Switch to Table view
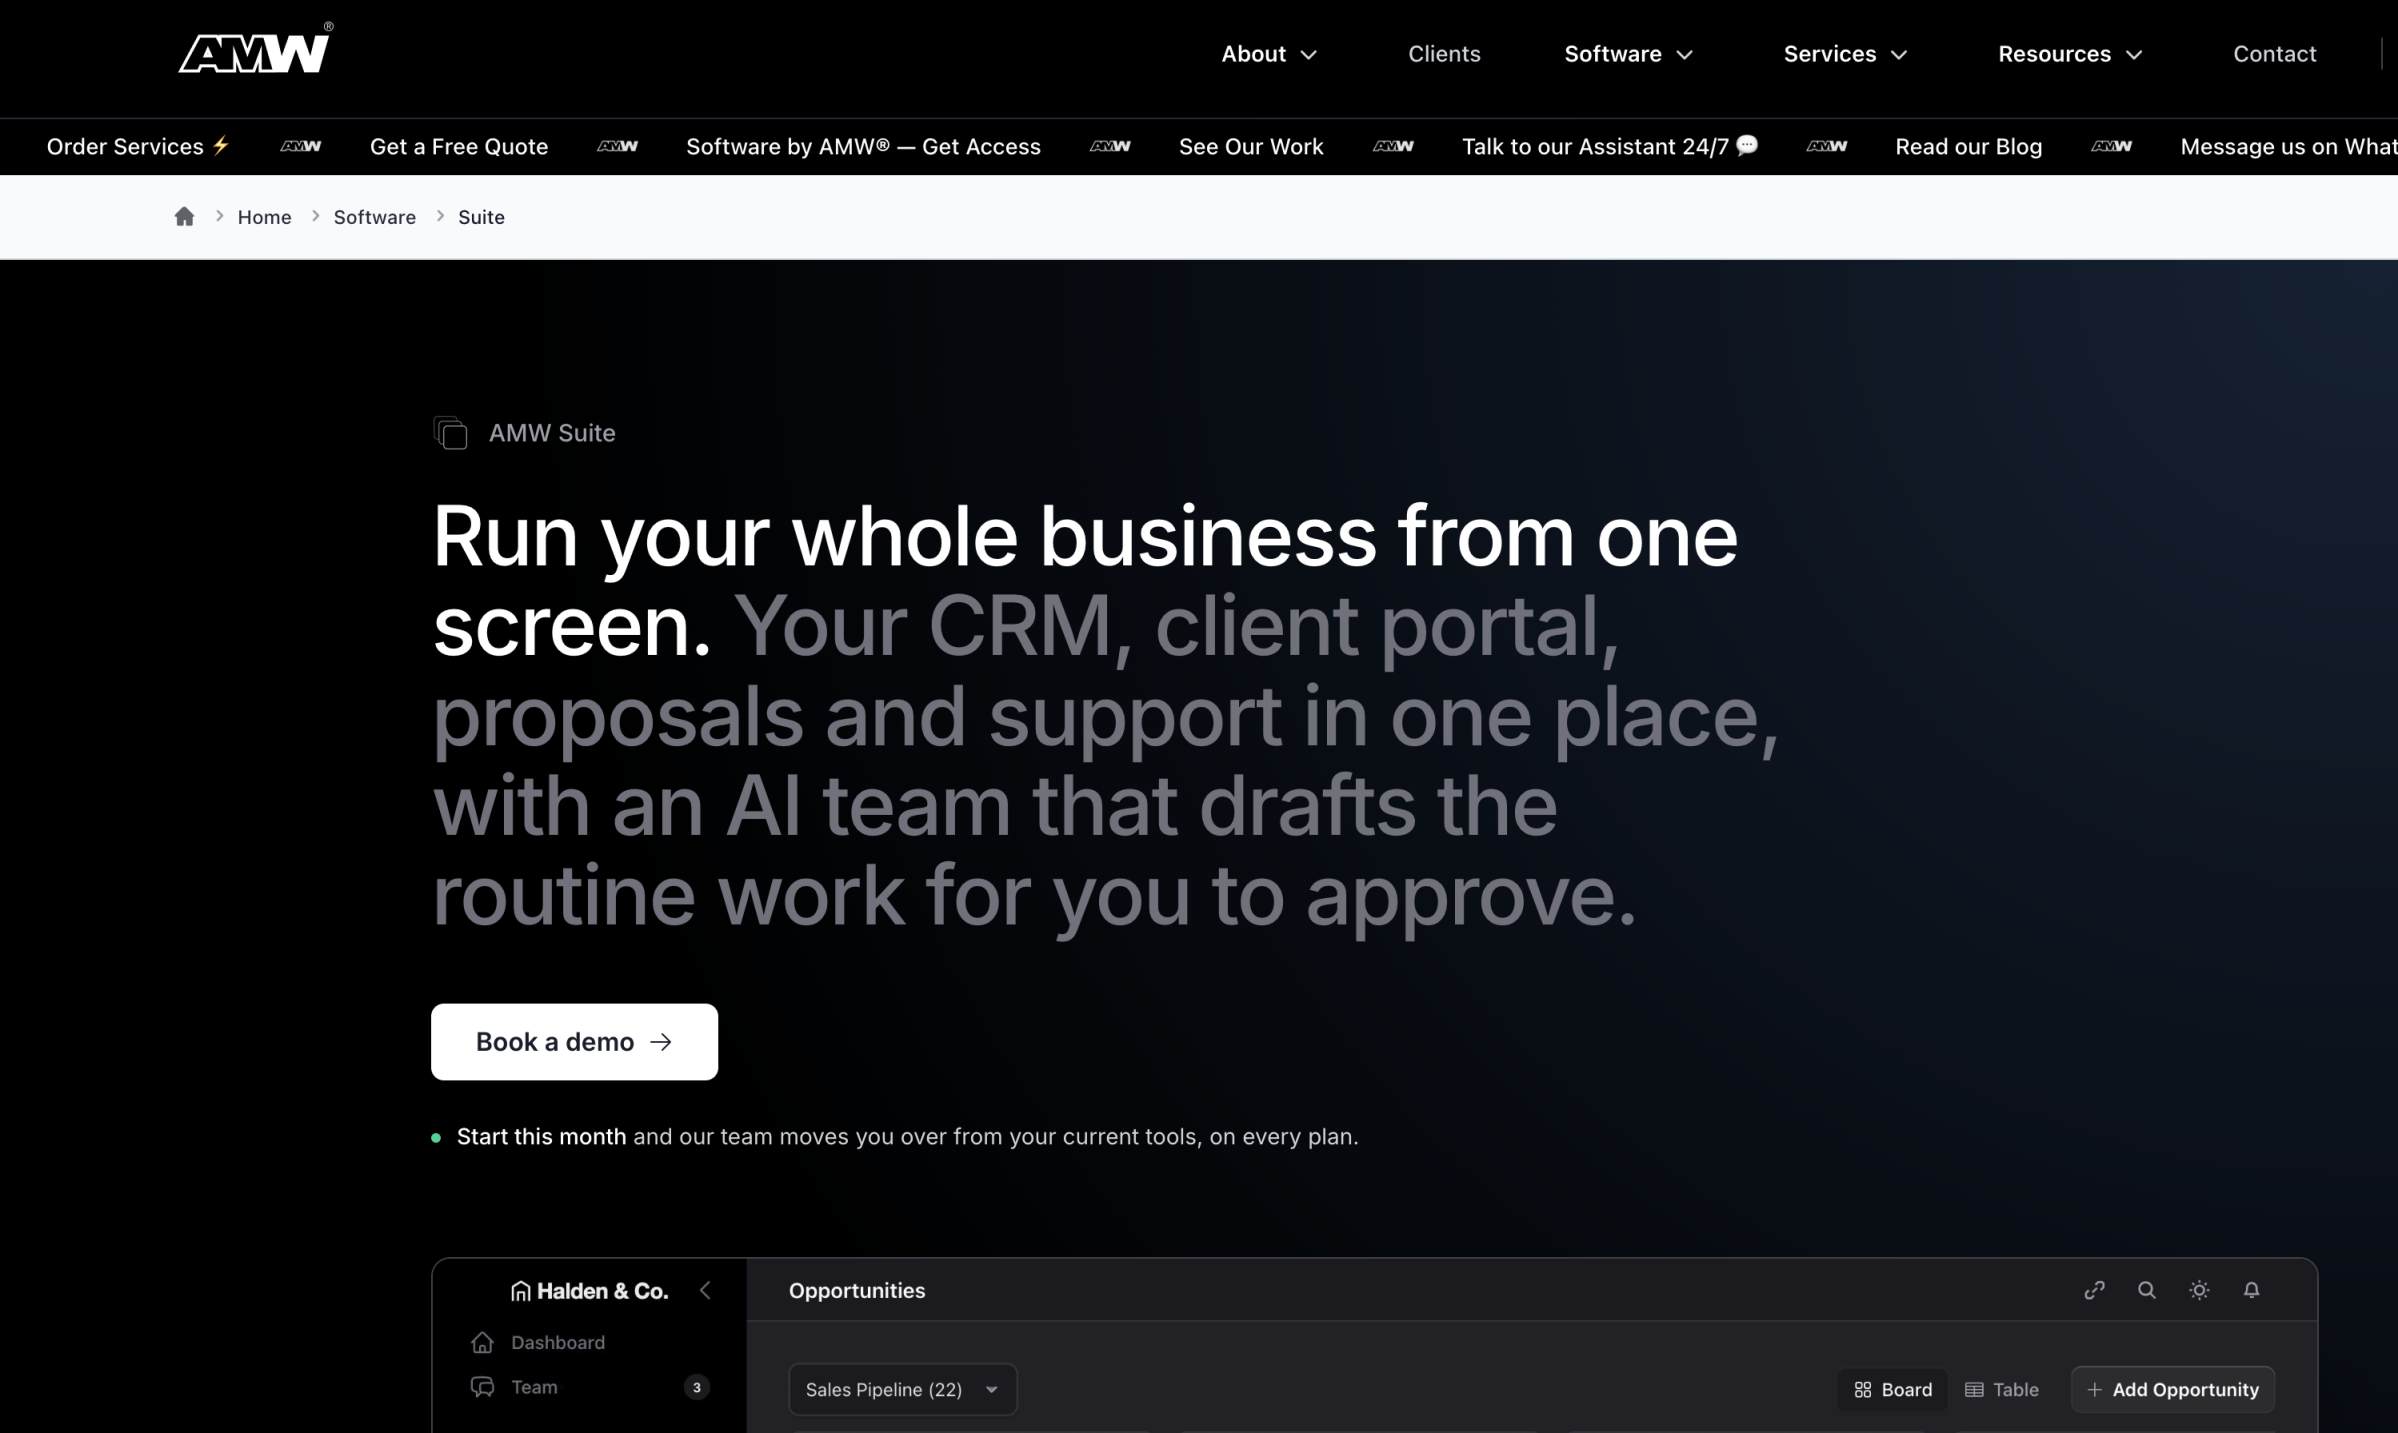This screenshot has width=2398, height=1433. [x=2001, y=1389]
